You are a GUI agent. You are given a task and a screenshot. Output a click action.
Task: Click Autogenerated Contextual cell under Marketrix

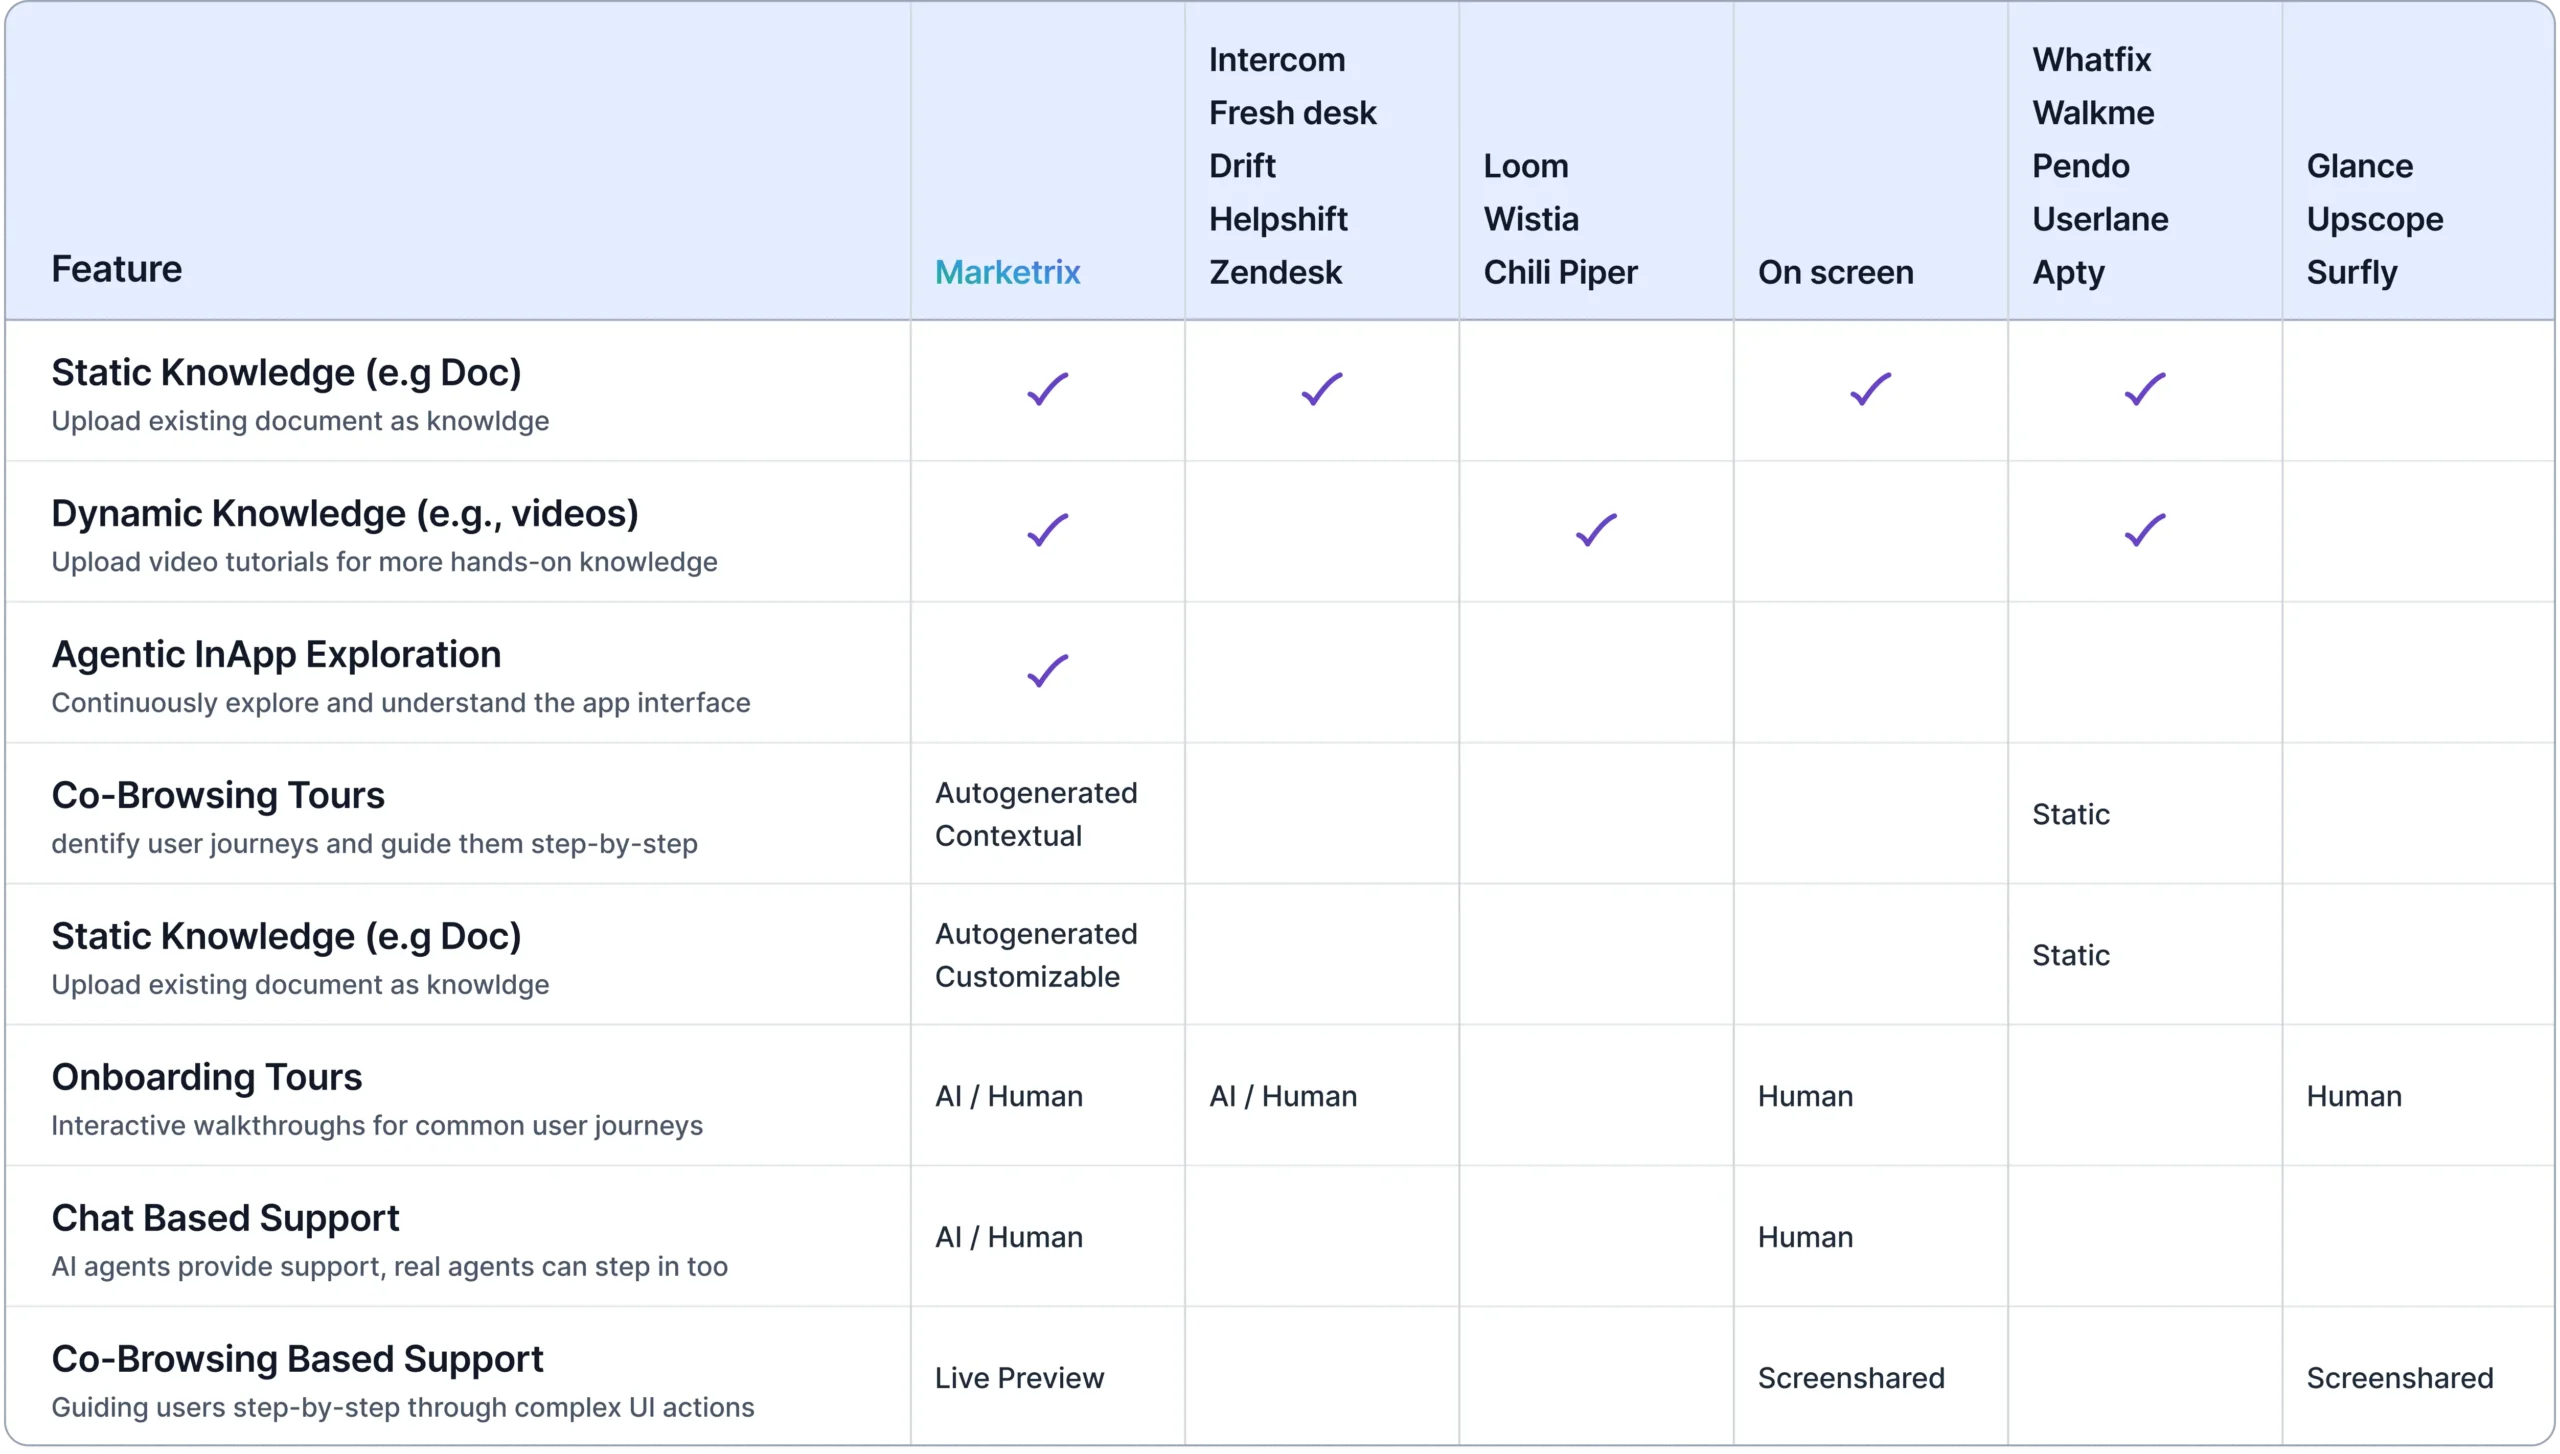point(1036,814)
